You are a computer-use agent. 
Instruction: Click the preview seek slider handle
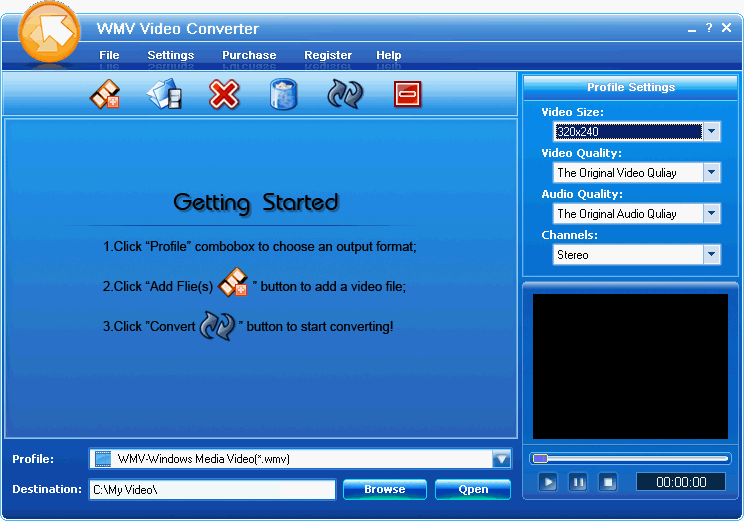pos(540,458)
